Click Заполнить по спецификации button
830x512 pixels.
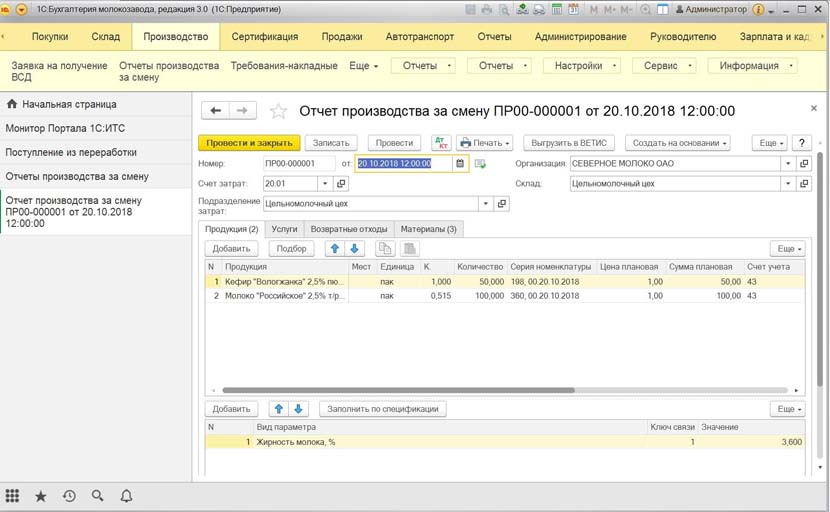point(382,409)
